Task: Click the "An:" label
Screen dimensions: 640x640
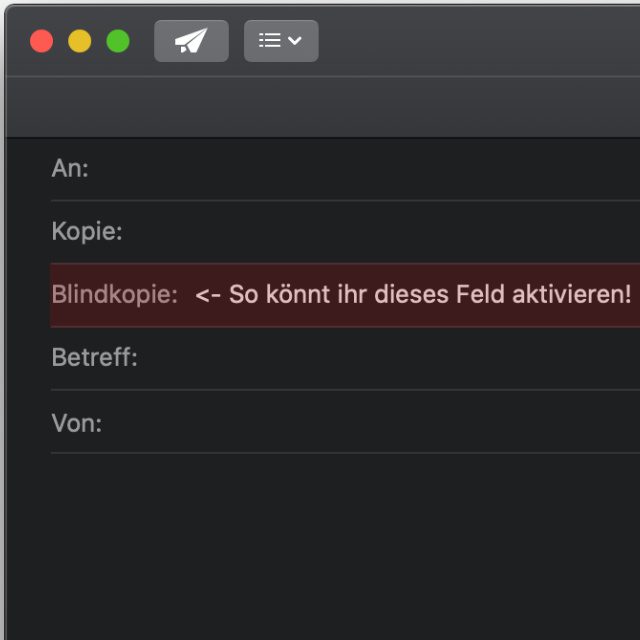Action: coord(70,169)
